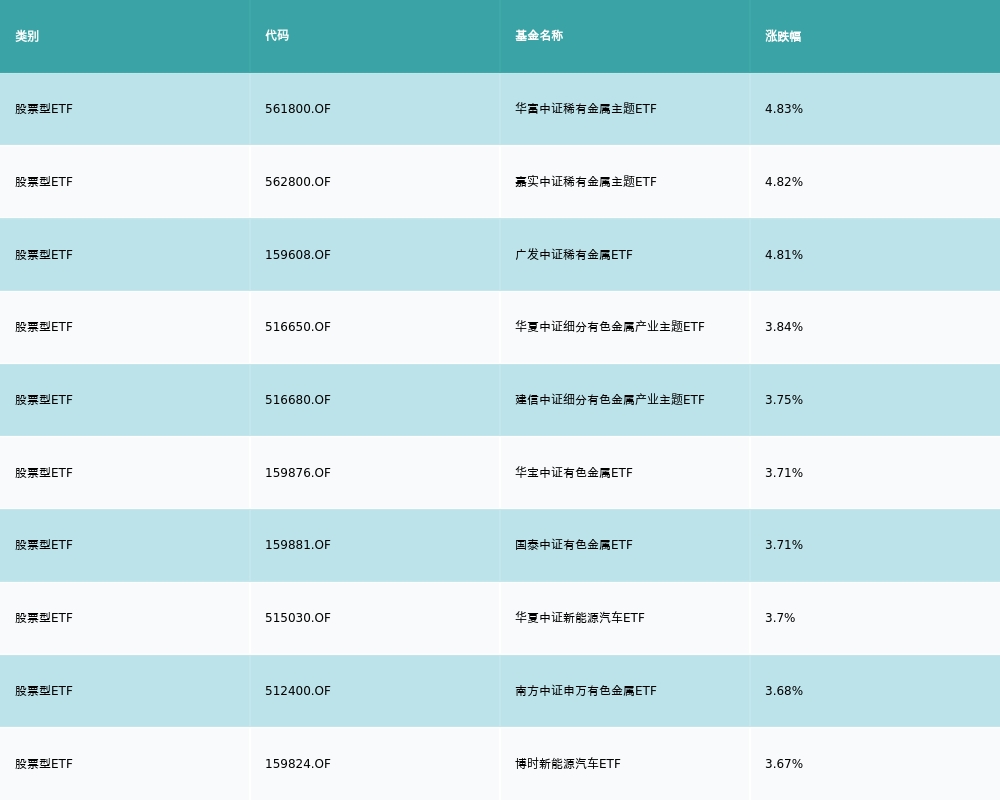Click fund name 华夏中证细分有色金属产业主题ETF
The width and height of the screenshot is (1000, 800).
610,327
